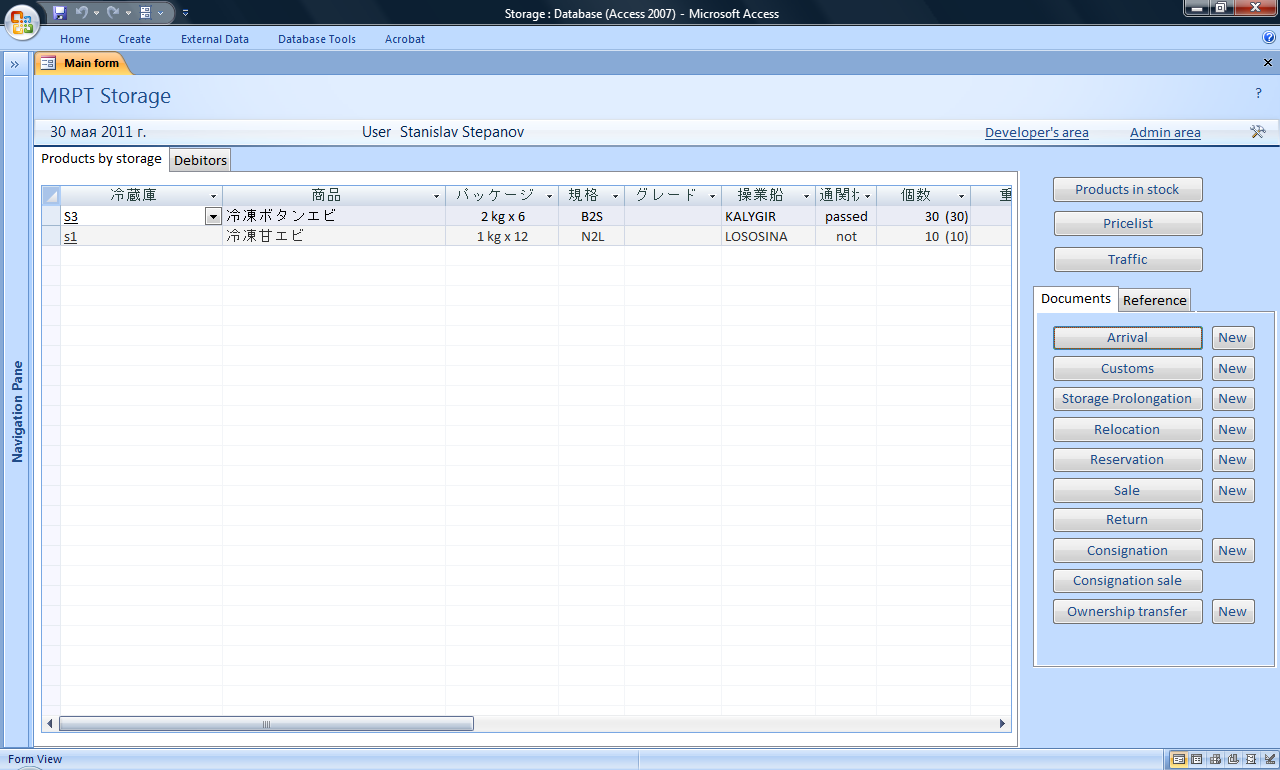Open the グレード column filter dropdown
1280x770 pixels.
[712, 196]
